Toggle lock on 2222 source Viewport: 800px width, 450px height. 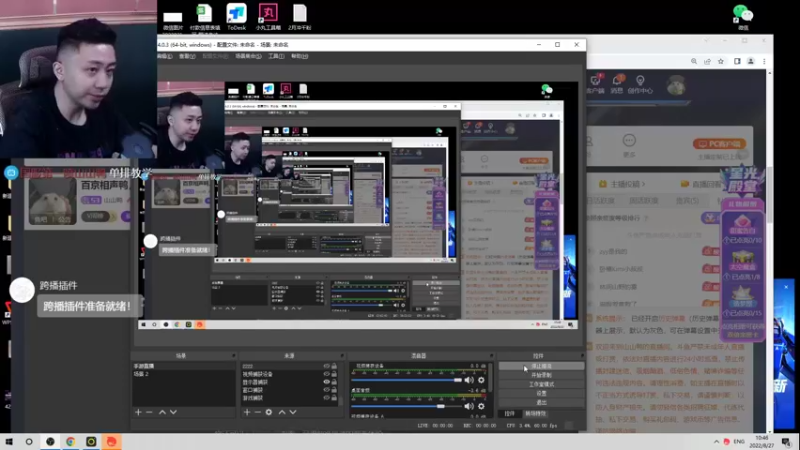click(x=334, y=366)
